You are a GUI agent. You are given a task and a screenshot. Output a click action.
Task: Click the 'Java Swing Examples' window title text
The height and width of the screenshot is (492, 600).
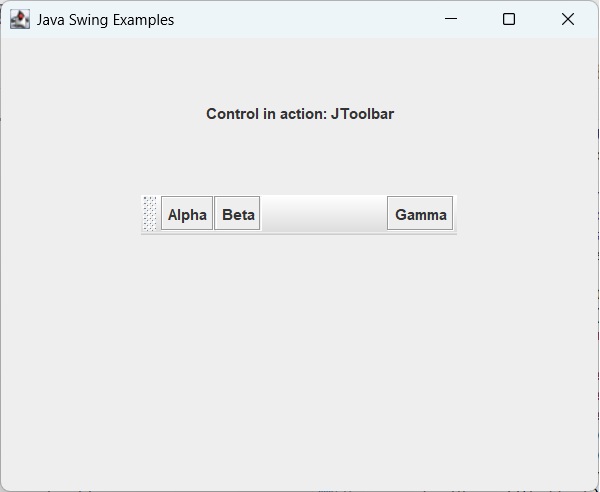pos(105,20)
